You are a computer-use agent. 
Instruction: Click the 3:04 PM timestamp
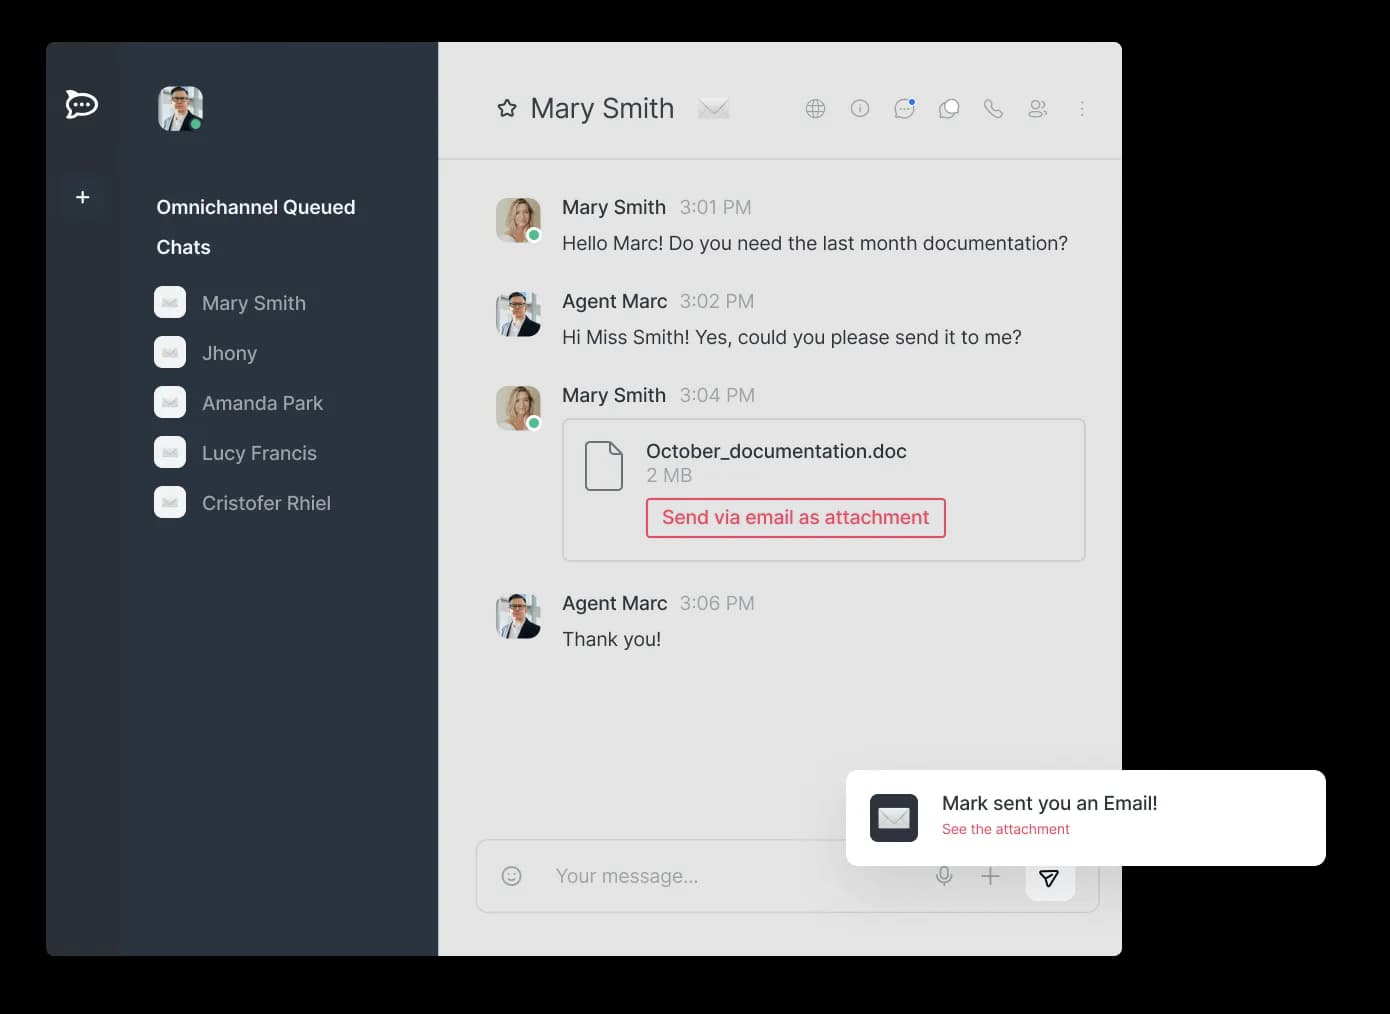tap(717, 395)
